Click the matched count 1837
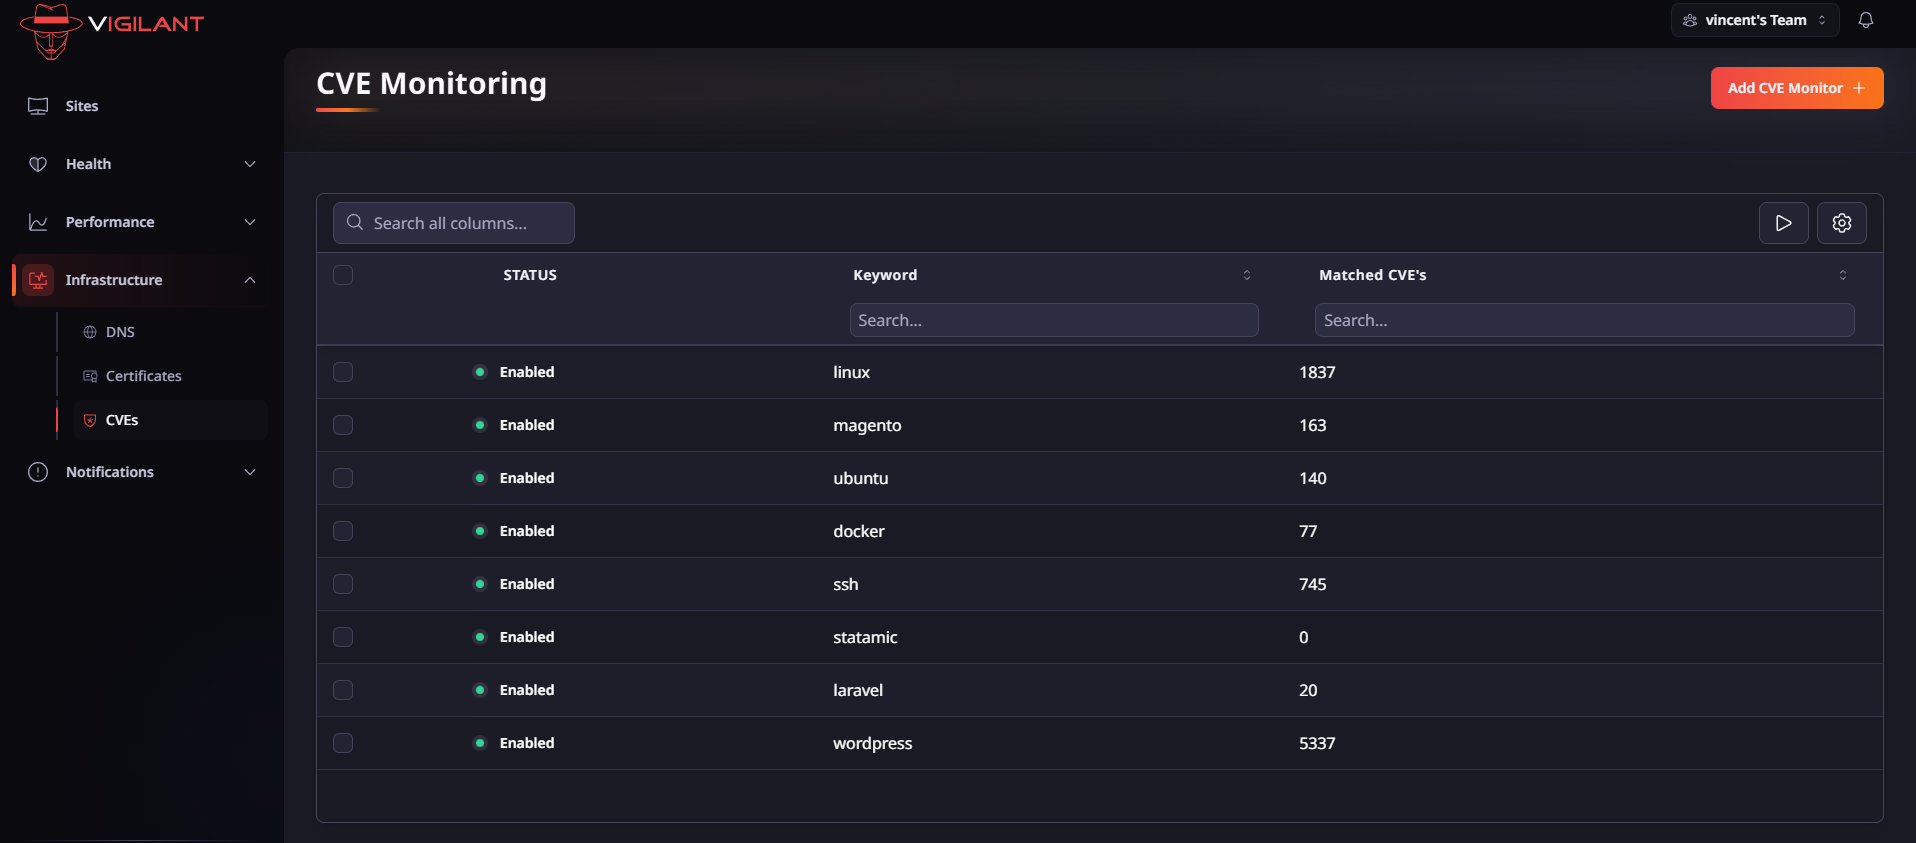 [x=1317, y=372]
